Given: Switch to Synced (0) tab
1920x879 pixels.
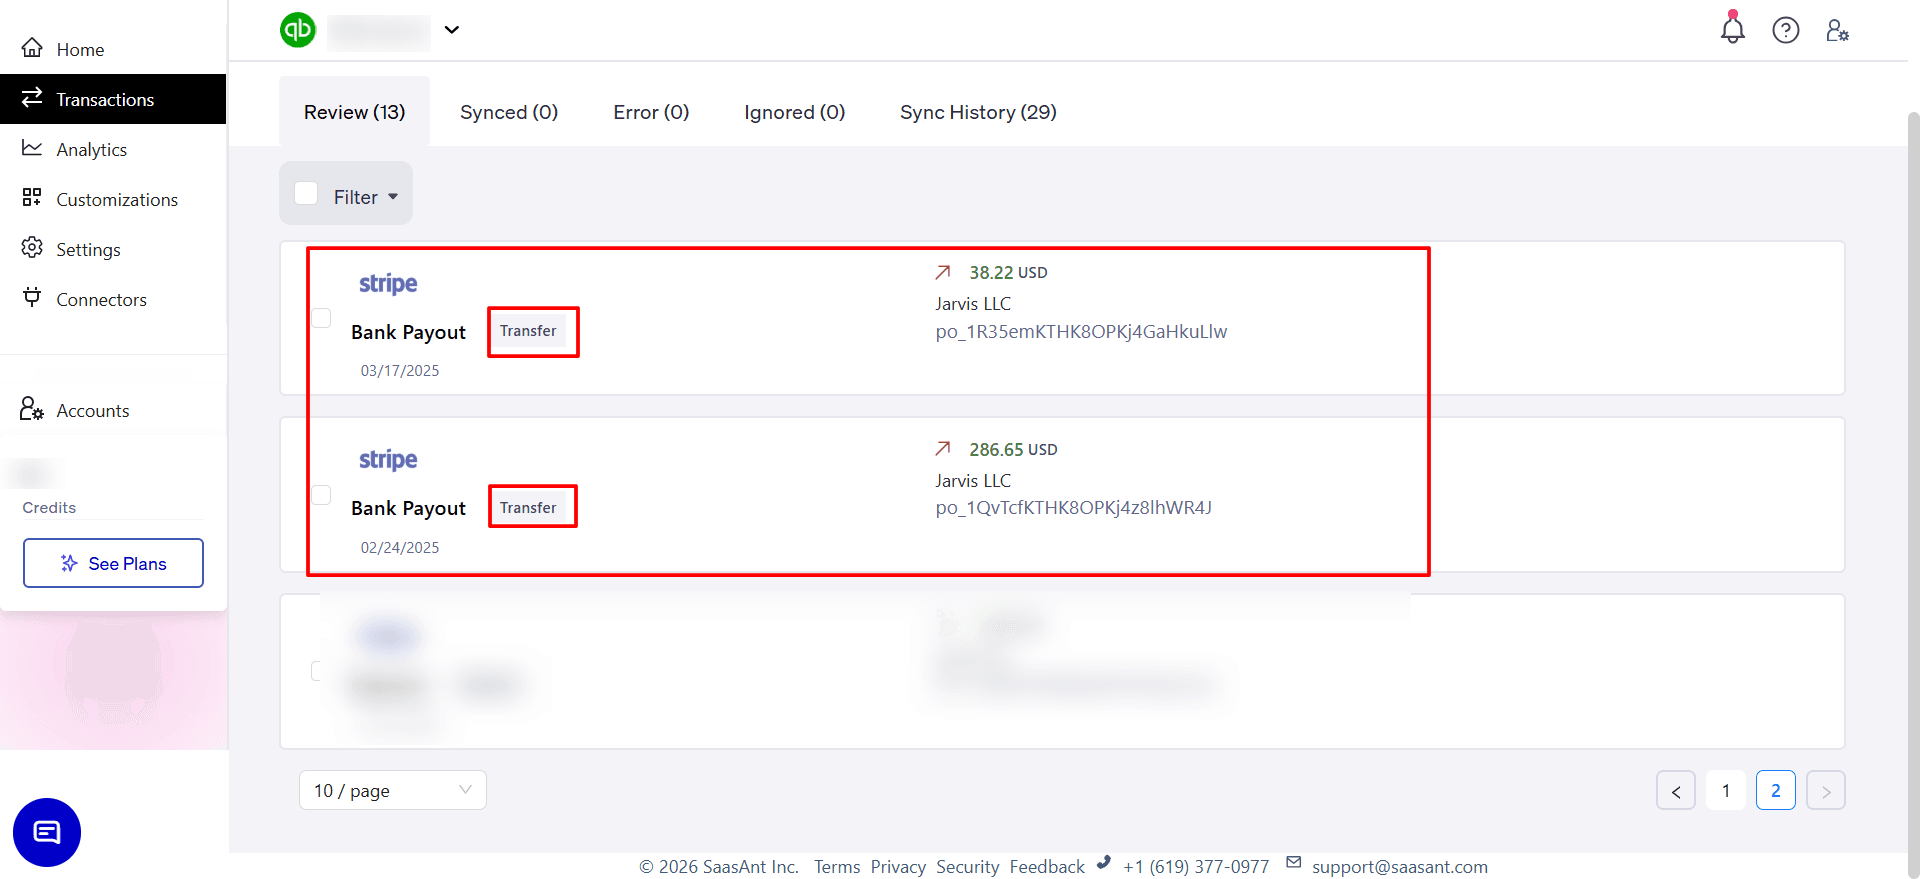Looking at the screenshot, I should (509, 112).
